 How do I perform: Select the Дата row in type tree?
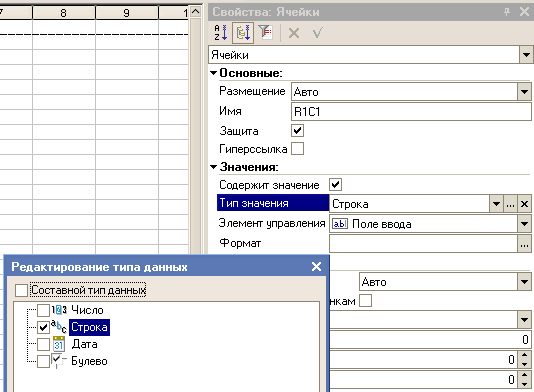point(84,344)
